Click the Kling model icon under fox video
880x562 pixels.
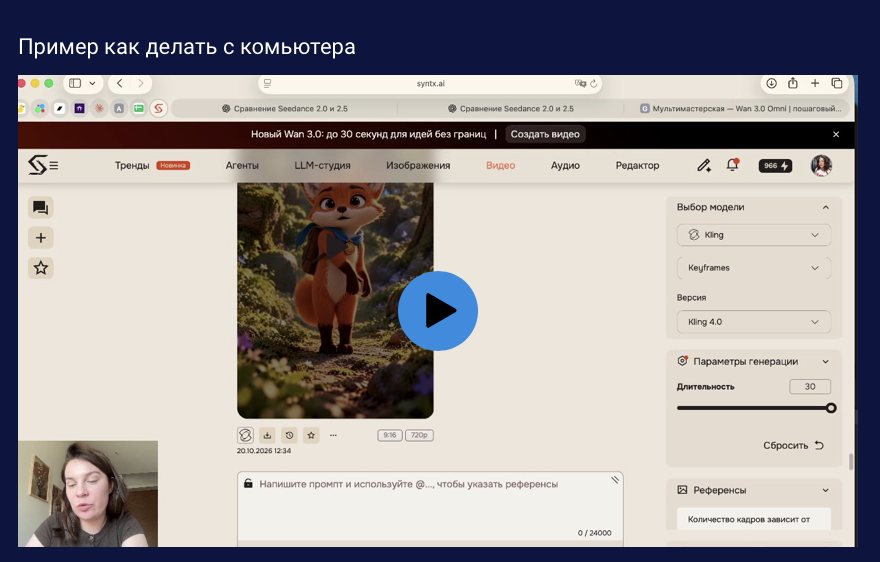click(245, 435)
